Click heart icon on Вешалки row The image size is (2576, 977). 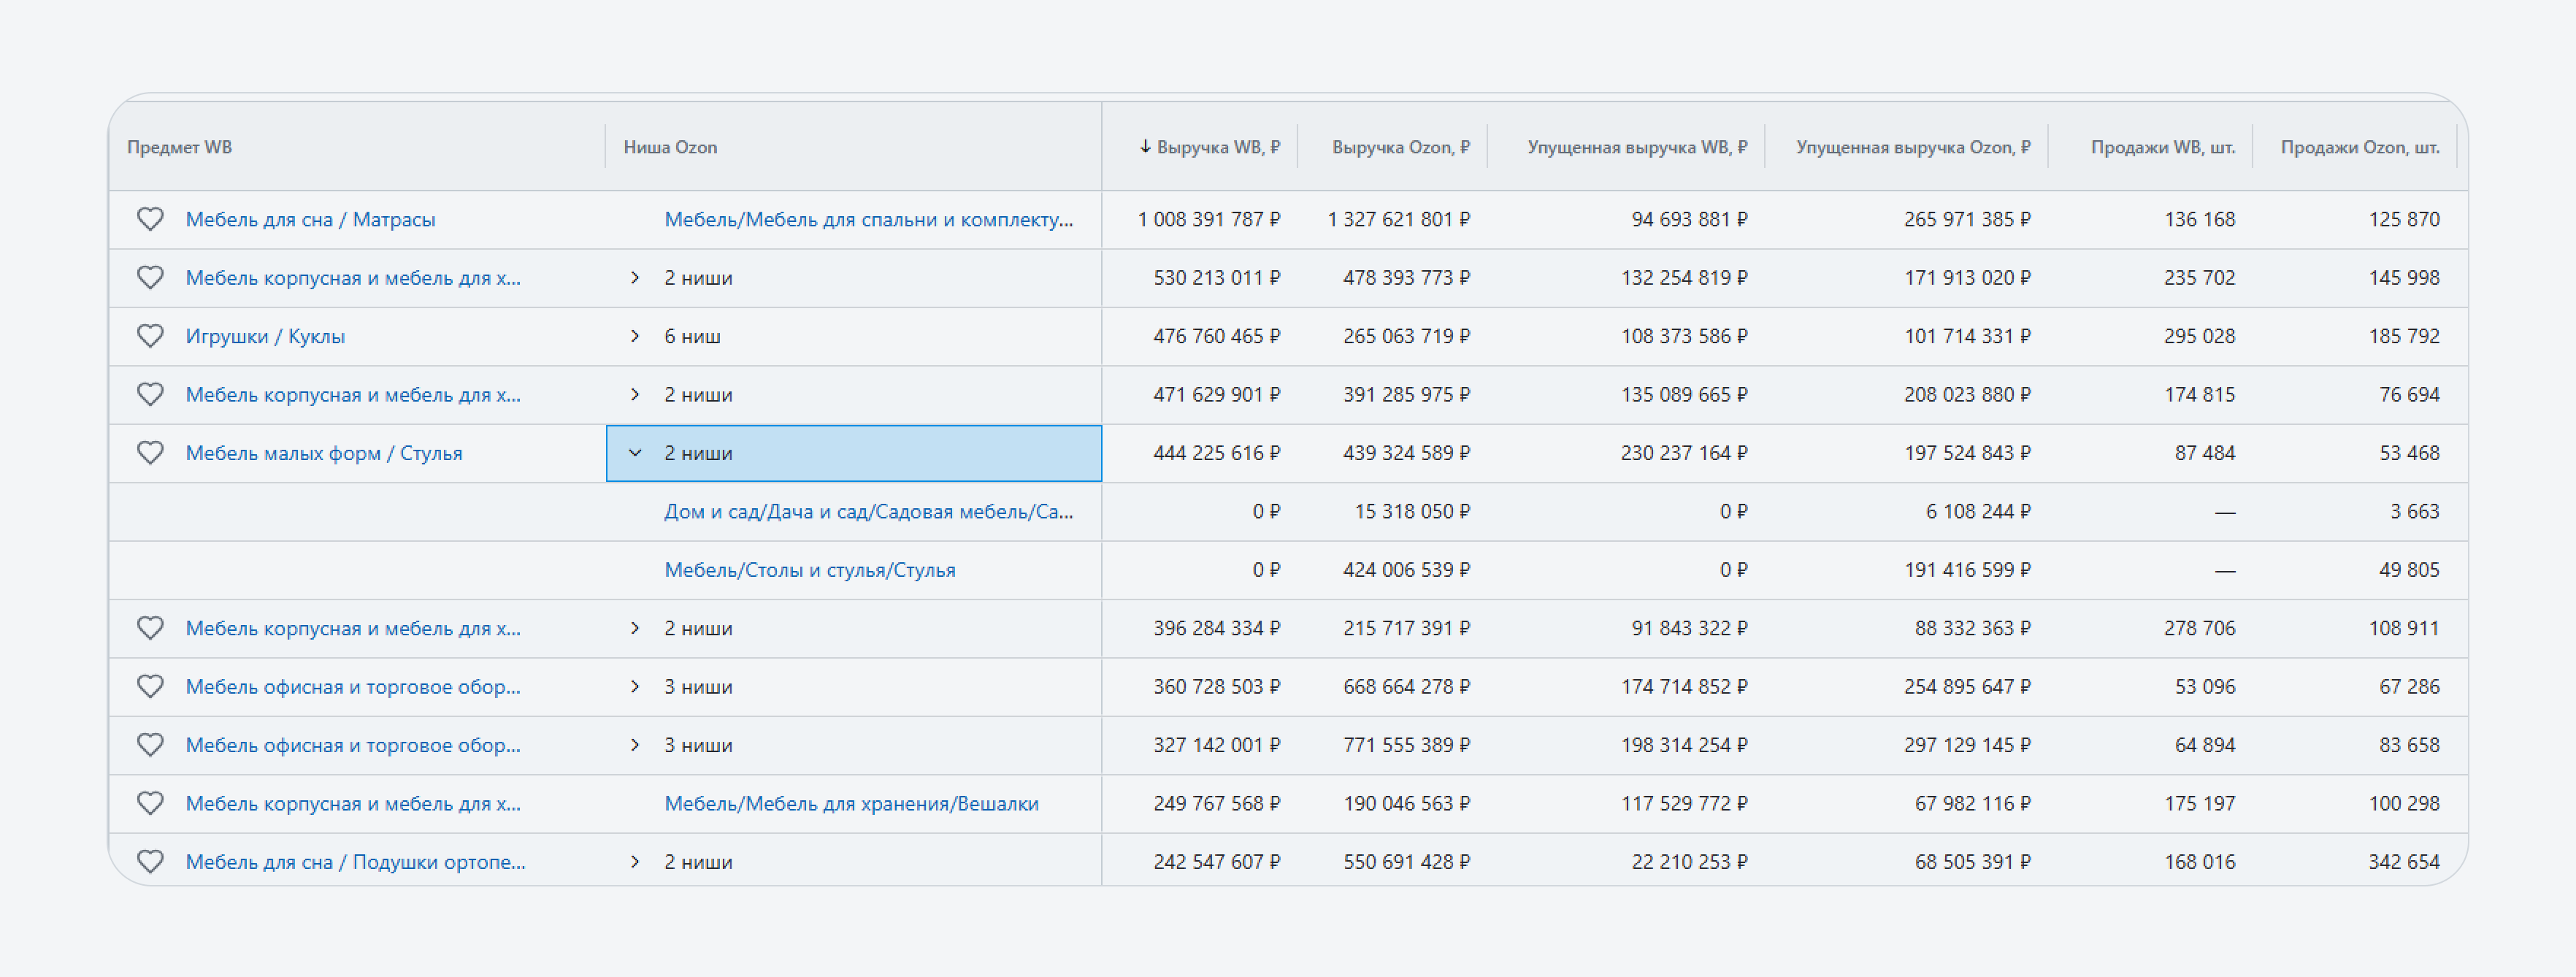150,803
